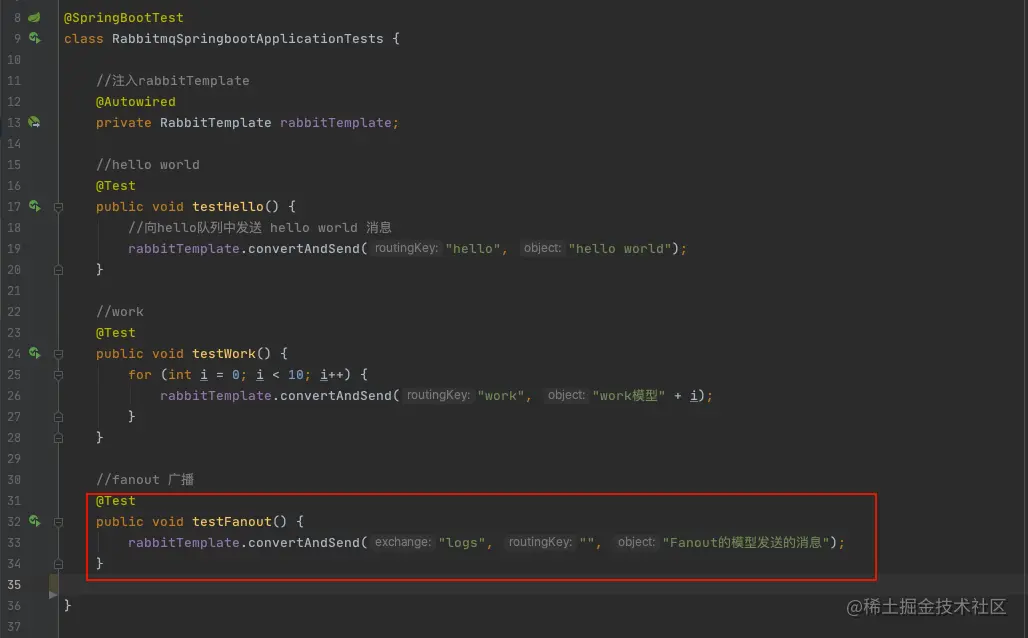Image resolution: width=1028 pixels, height=638 pixels.
Task: Open autowired dependency gutter icon for rabbitTemplate
Action: 34,123
